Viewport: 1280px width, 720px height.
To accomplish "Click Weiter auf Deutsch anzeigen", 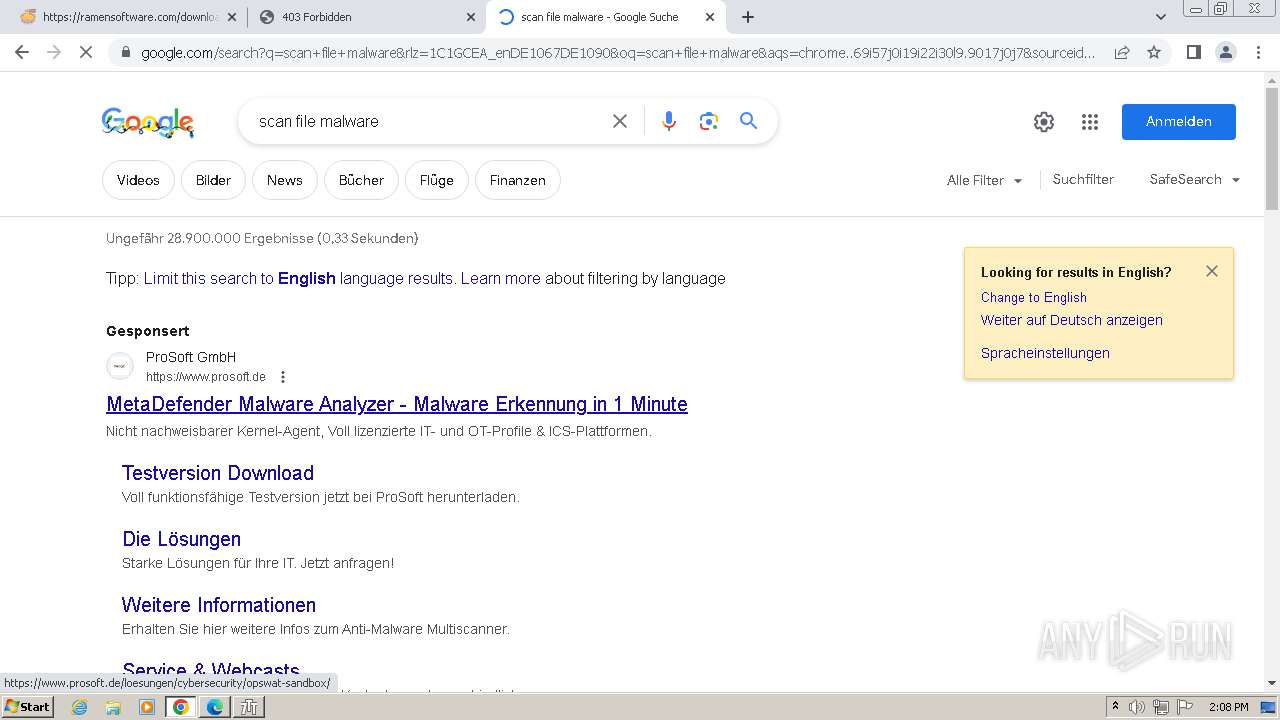I will tap(1071, 320).
